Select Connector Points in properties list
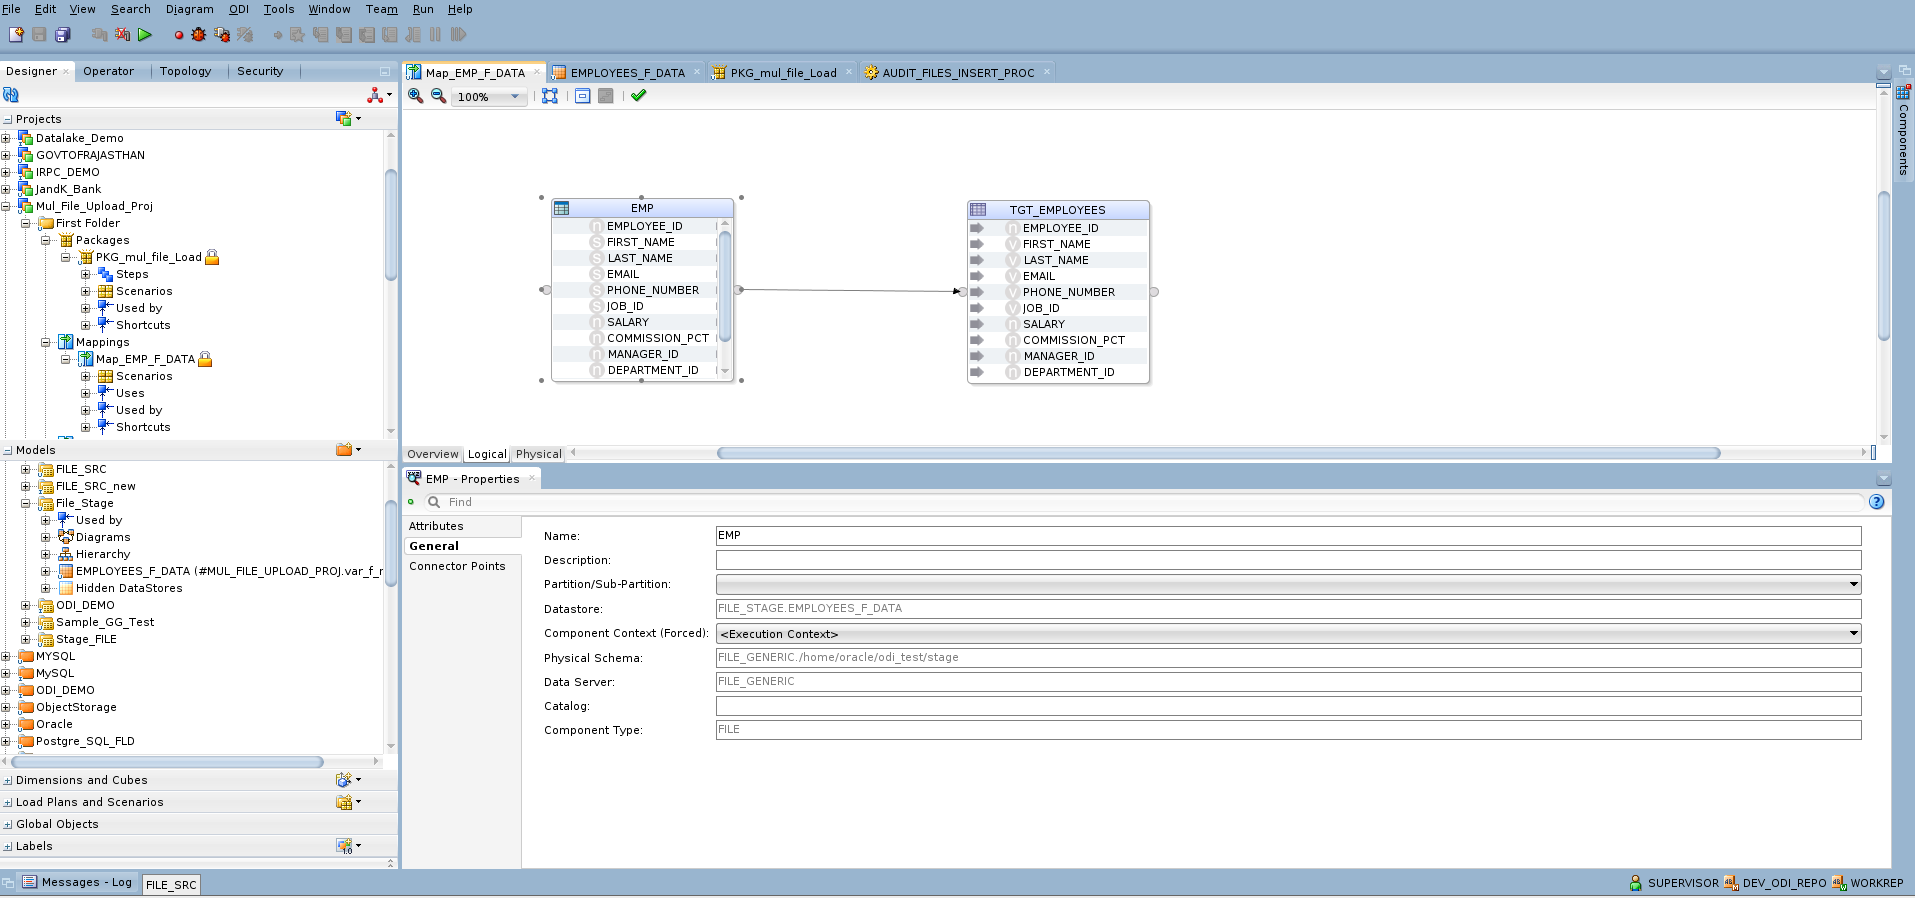Screen dimensions: 1915x898 457,566
